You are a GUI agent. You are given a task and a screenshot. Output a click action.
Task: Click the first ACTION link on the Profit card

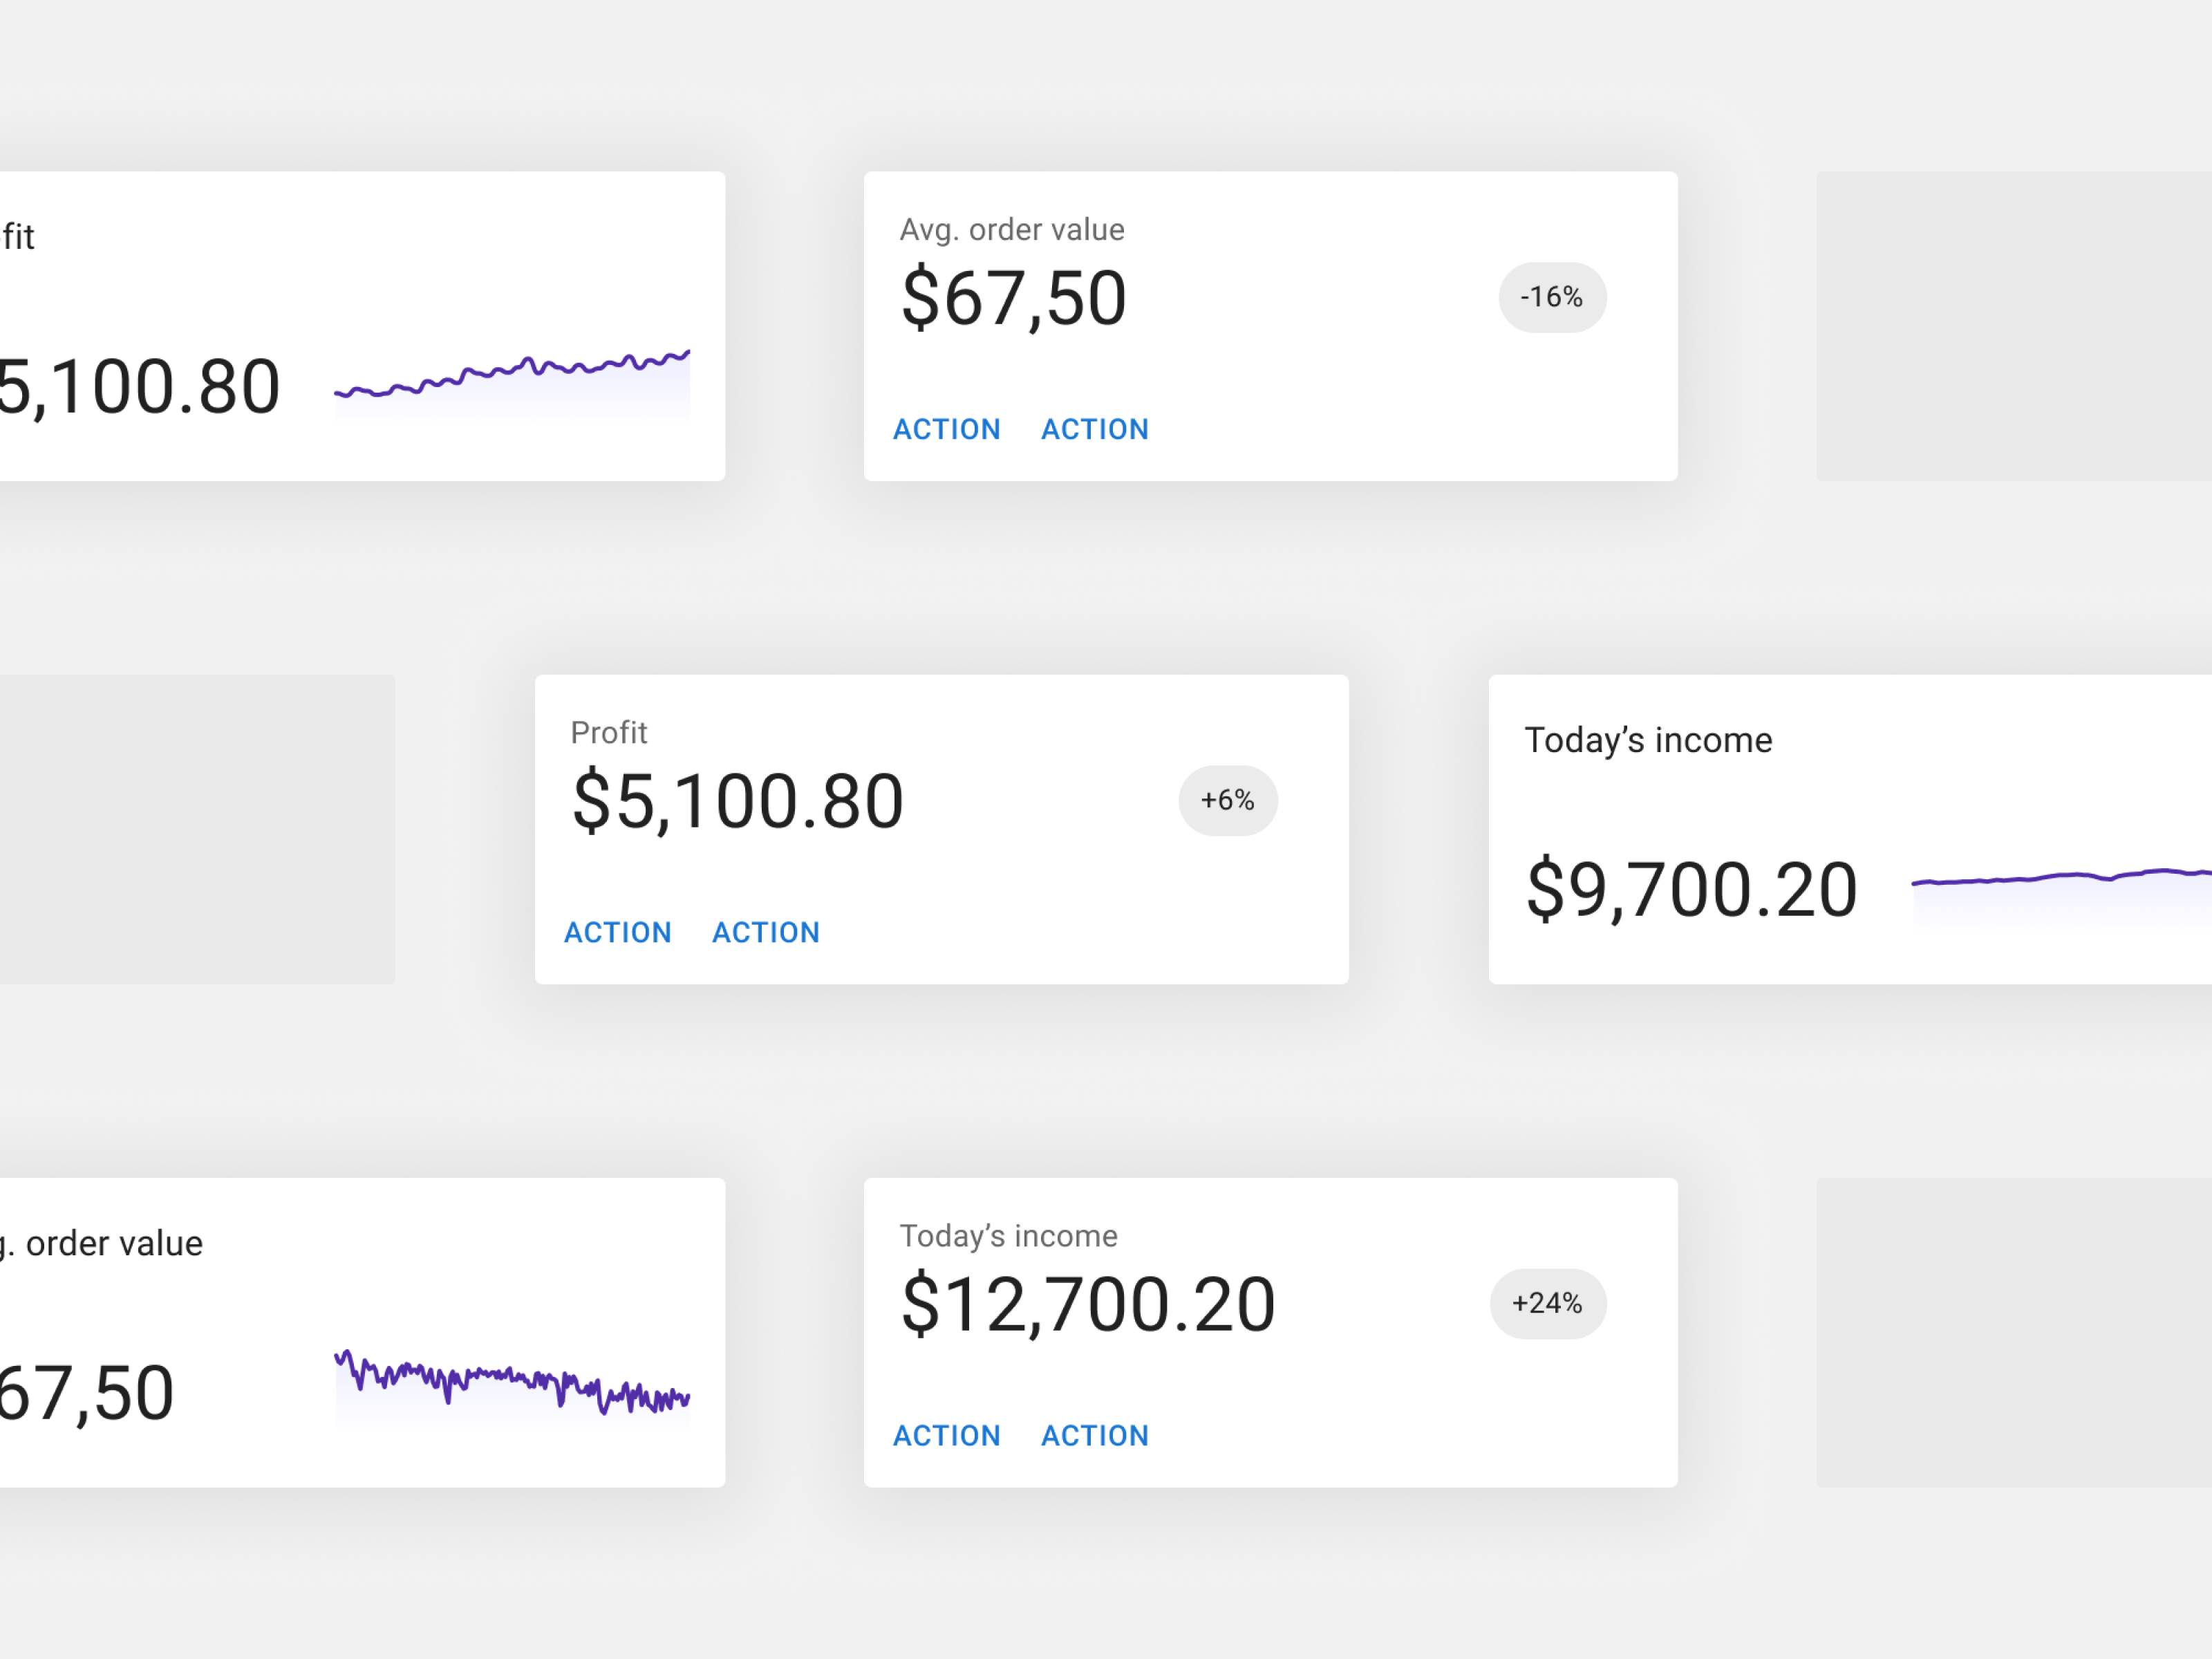[618, 932]
